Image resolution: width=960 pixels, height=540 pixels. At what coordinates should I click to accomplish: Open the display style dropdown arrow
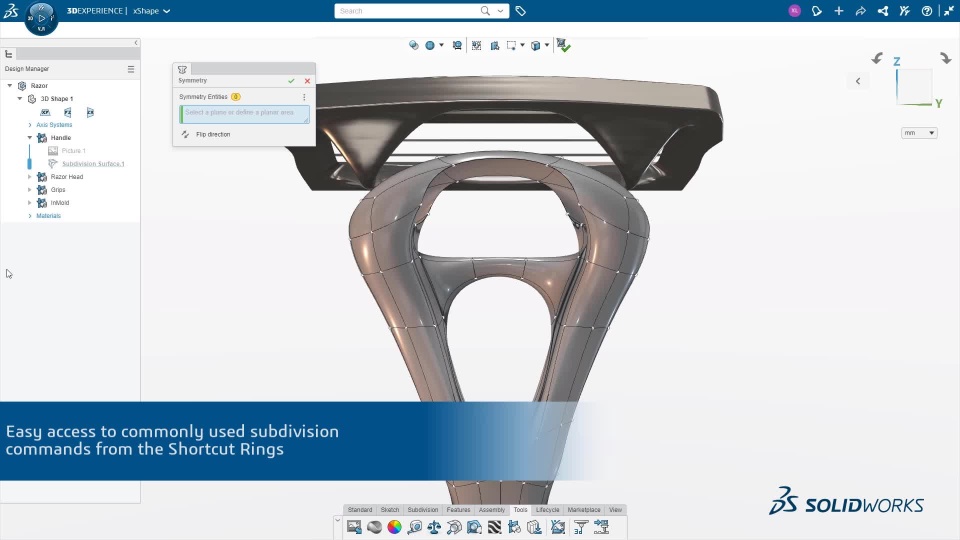coord(441,45)
